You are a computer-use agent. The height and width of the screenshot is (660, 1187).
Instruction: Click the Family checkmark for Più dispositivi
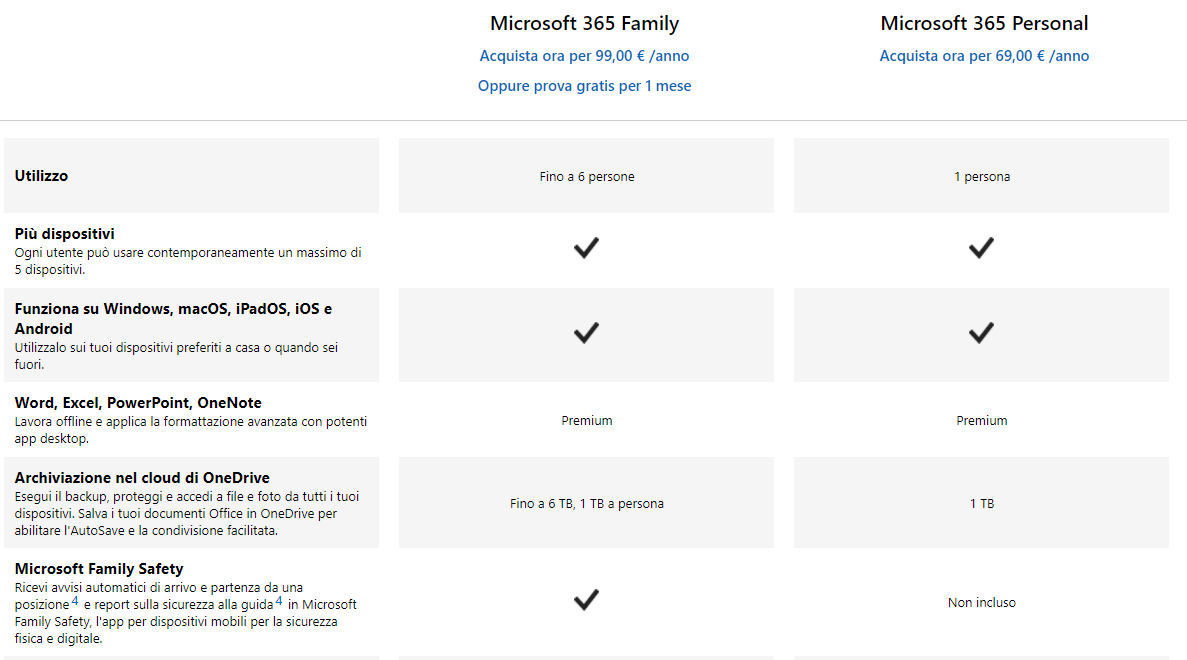(x=586, y=248)
